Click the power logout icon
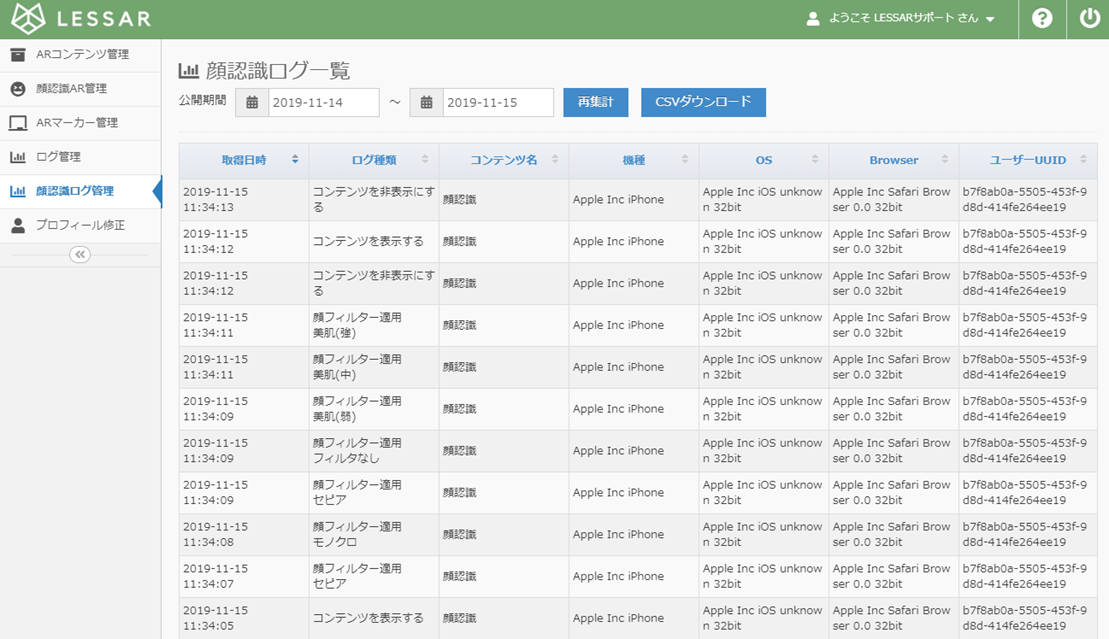This screenshot has height=639, width=1109. pos(1089,18)
